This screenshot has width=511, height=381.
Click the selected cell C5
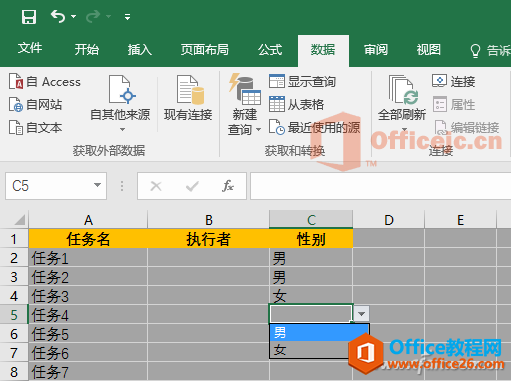(x=311, y=314)
